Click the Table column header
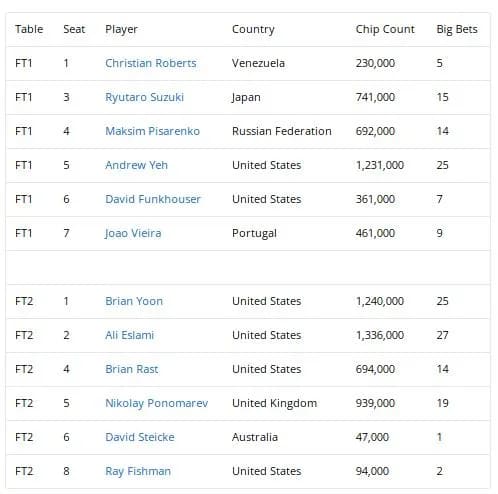This screenshot has width=498, height=494. pos(29,29)
